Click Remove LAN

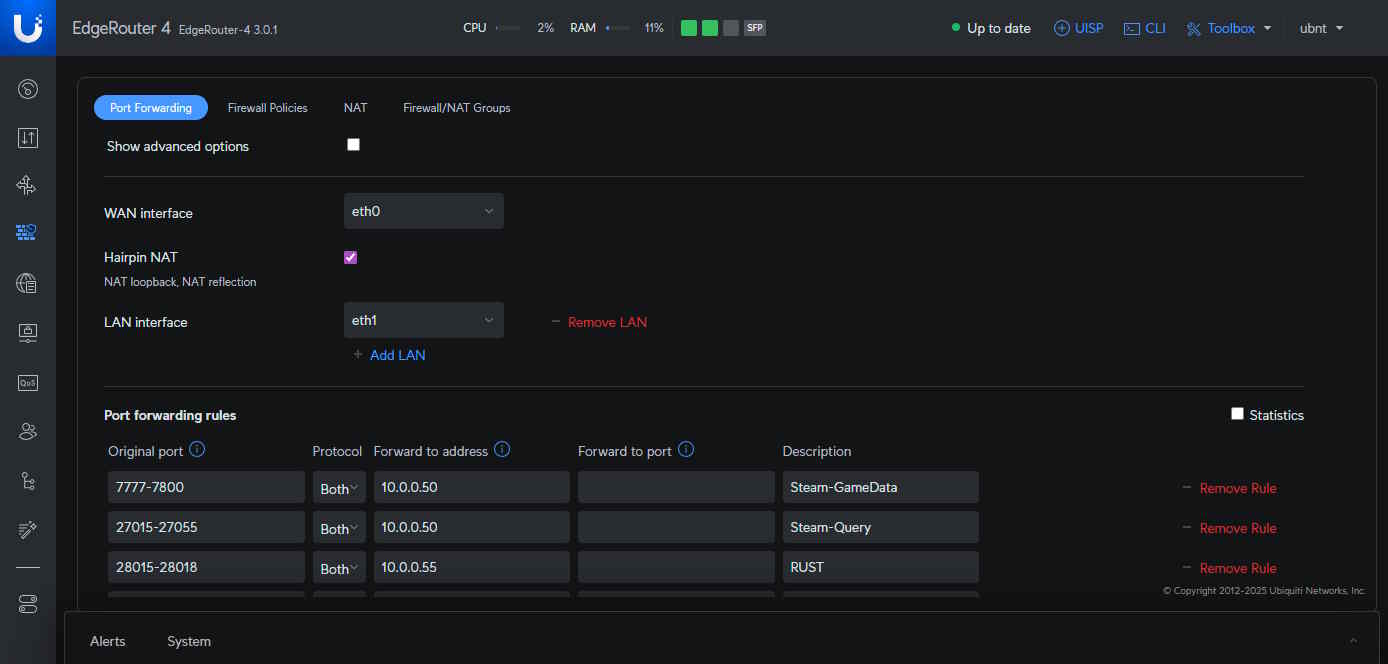[599, 322]
